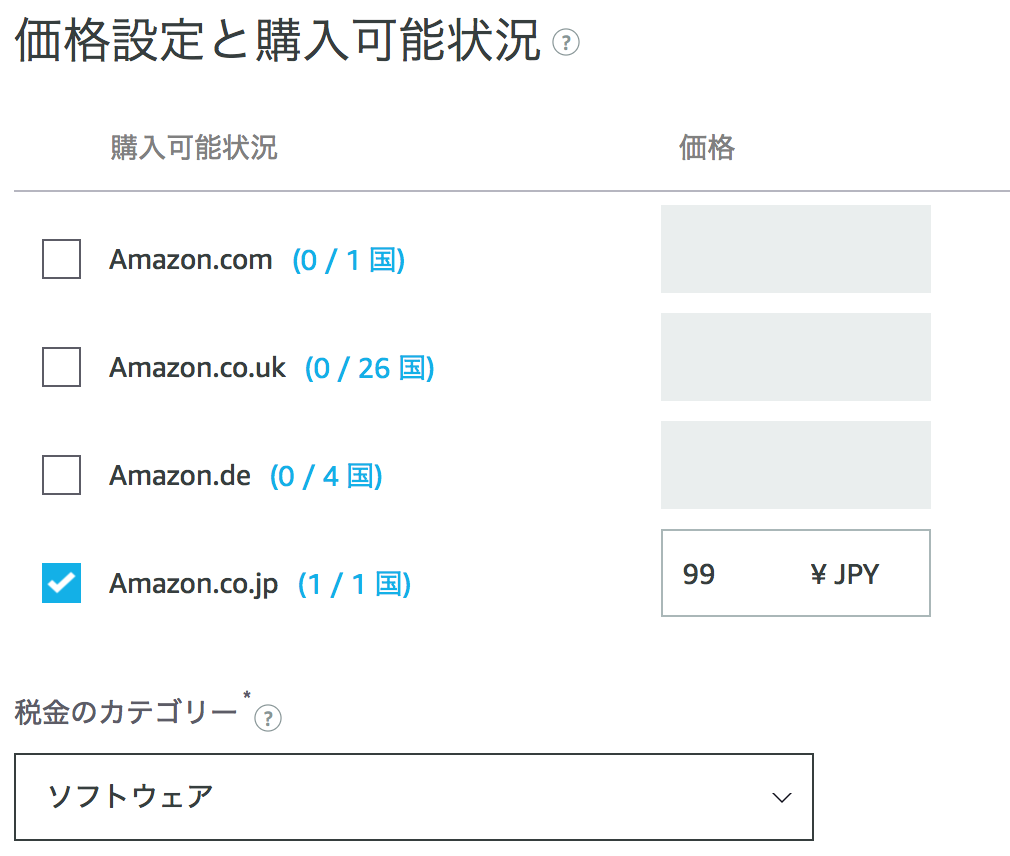The height and width of the screenshot is (856, 1010).
Task: Enable the Amazon.com checkbox
Action: 61,260
